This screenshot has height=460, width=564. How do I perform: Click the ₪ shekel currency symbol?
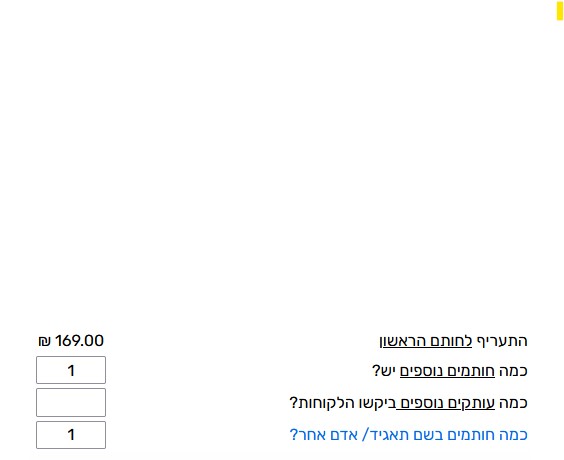pos(45,341)
